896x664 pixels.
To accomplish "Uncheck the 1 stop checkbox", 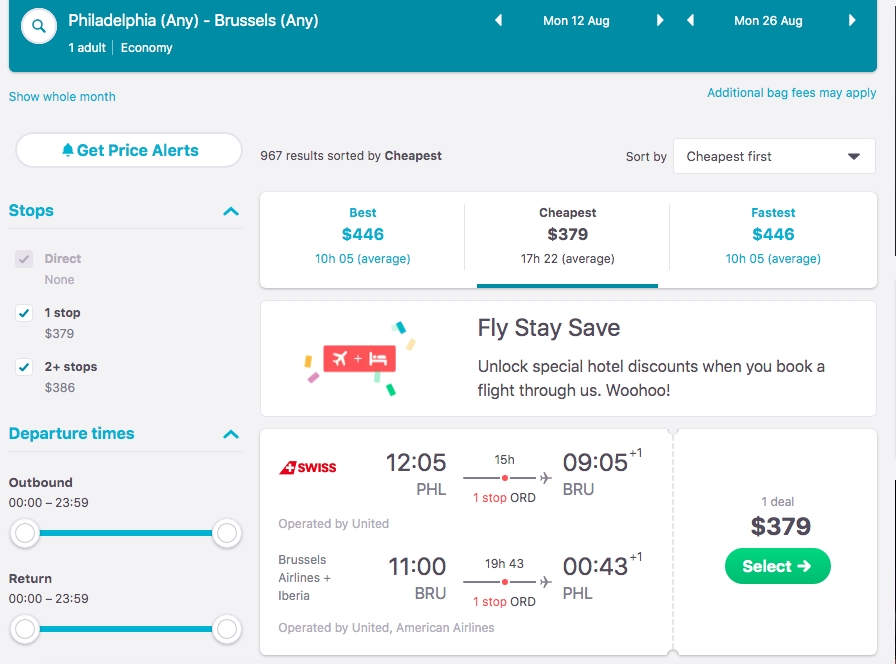I will pos(24,313).
